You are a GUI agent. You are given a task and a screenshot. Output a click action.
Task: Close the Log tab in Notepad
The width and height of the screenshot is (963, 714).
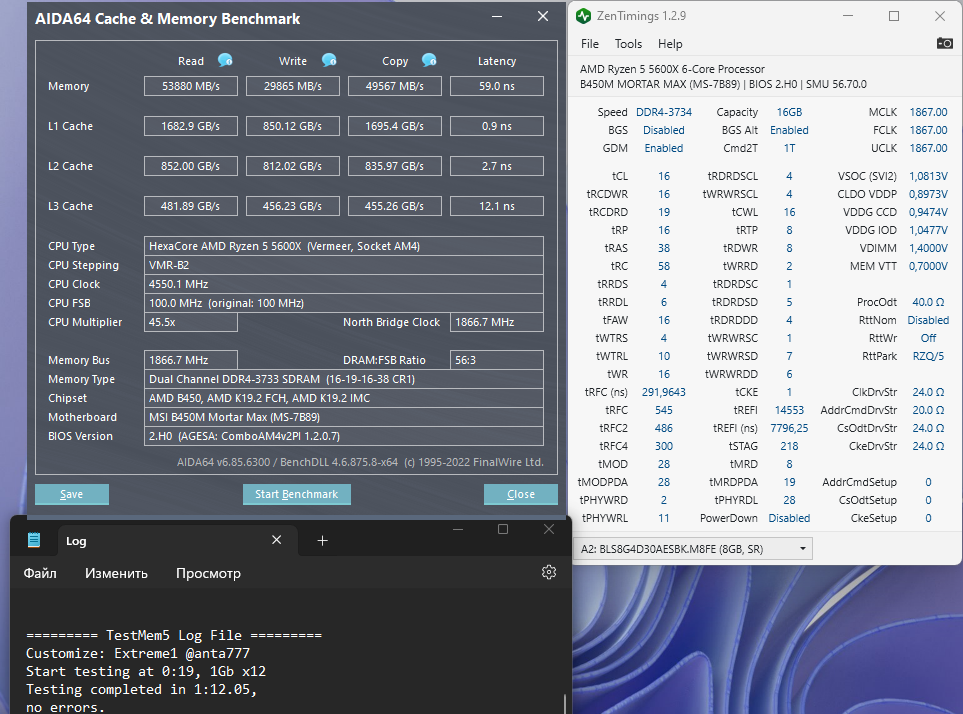[276, 540]
